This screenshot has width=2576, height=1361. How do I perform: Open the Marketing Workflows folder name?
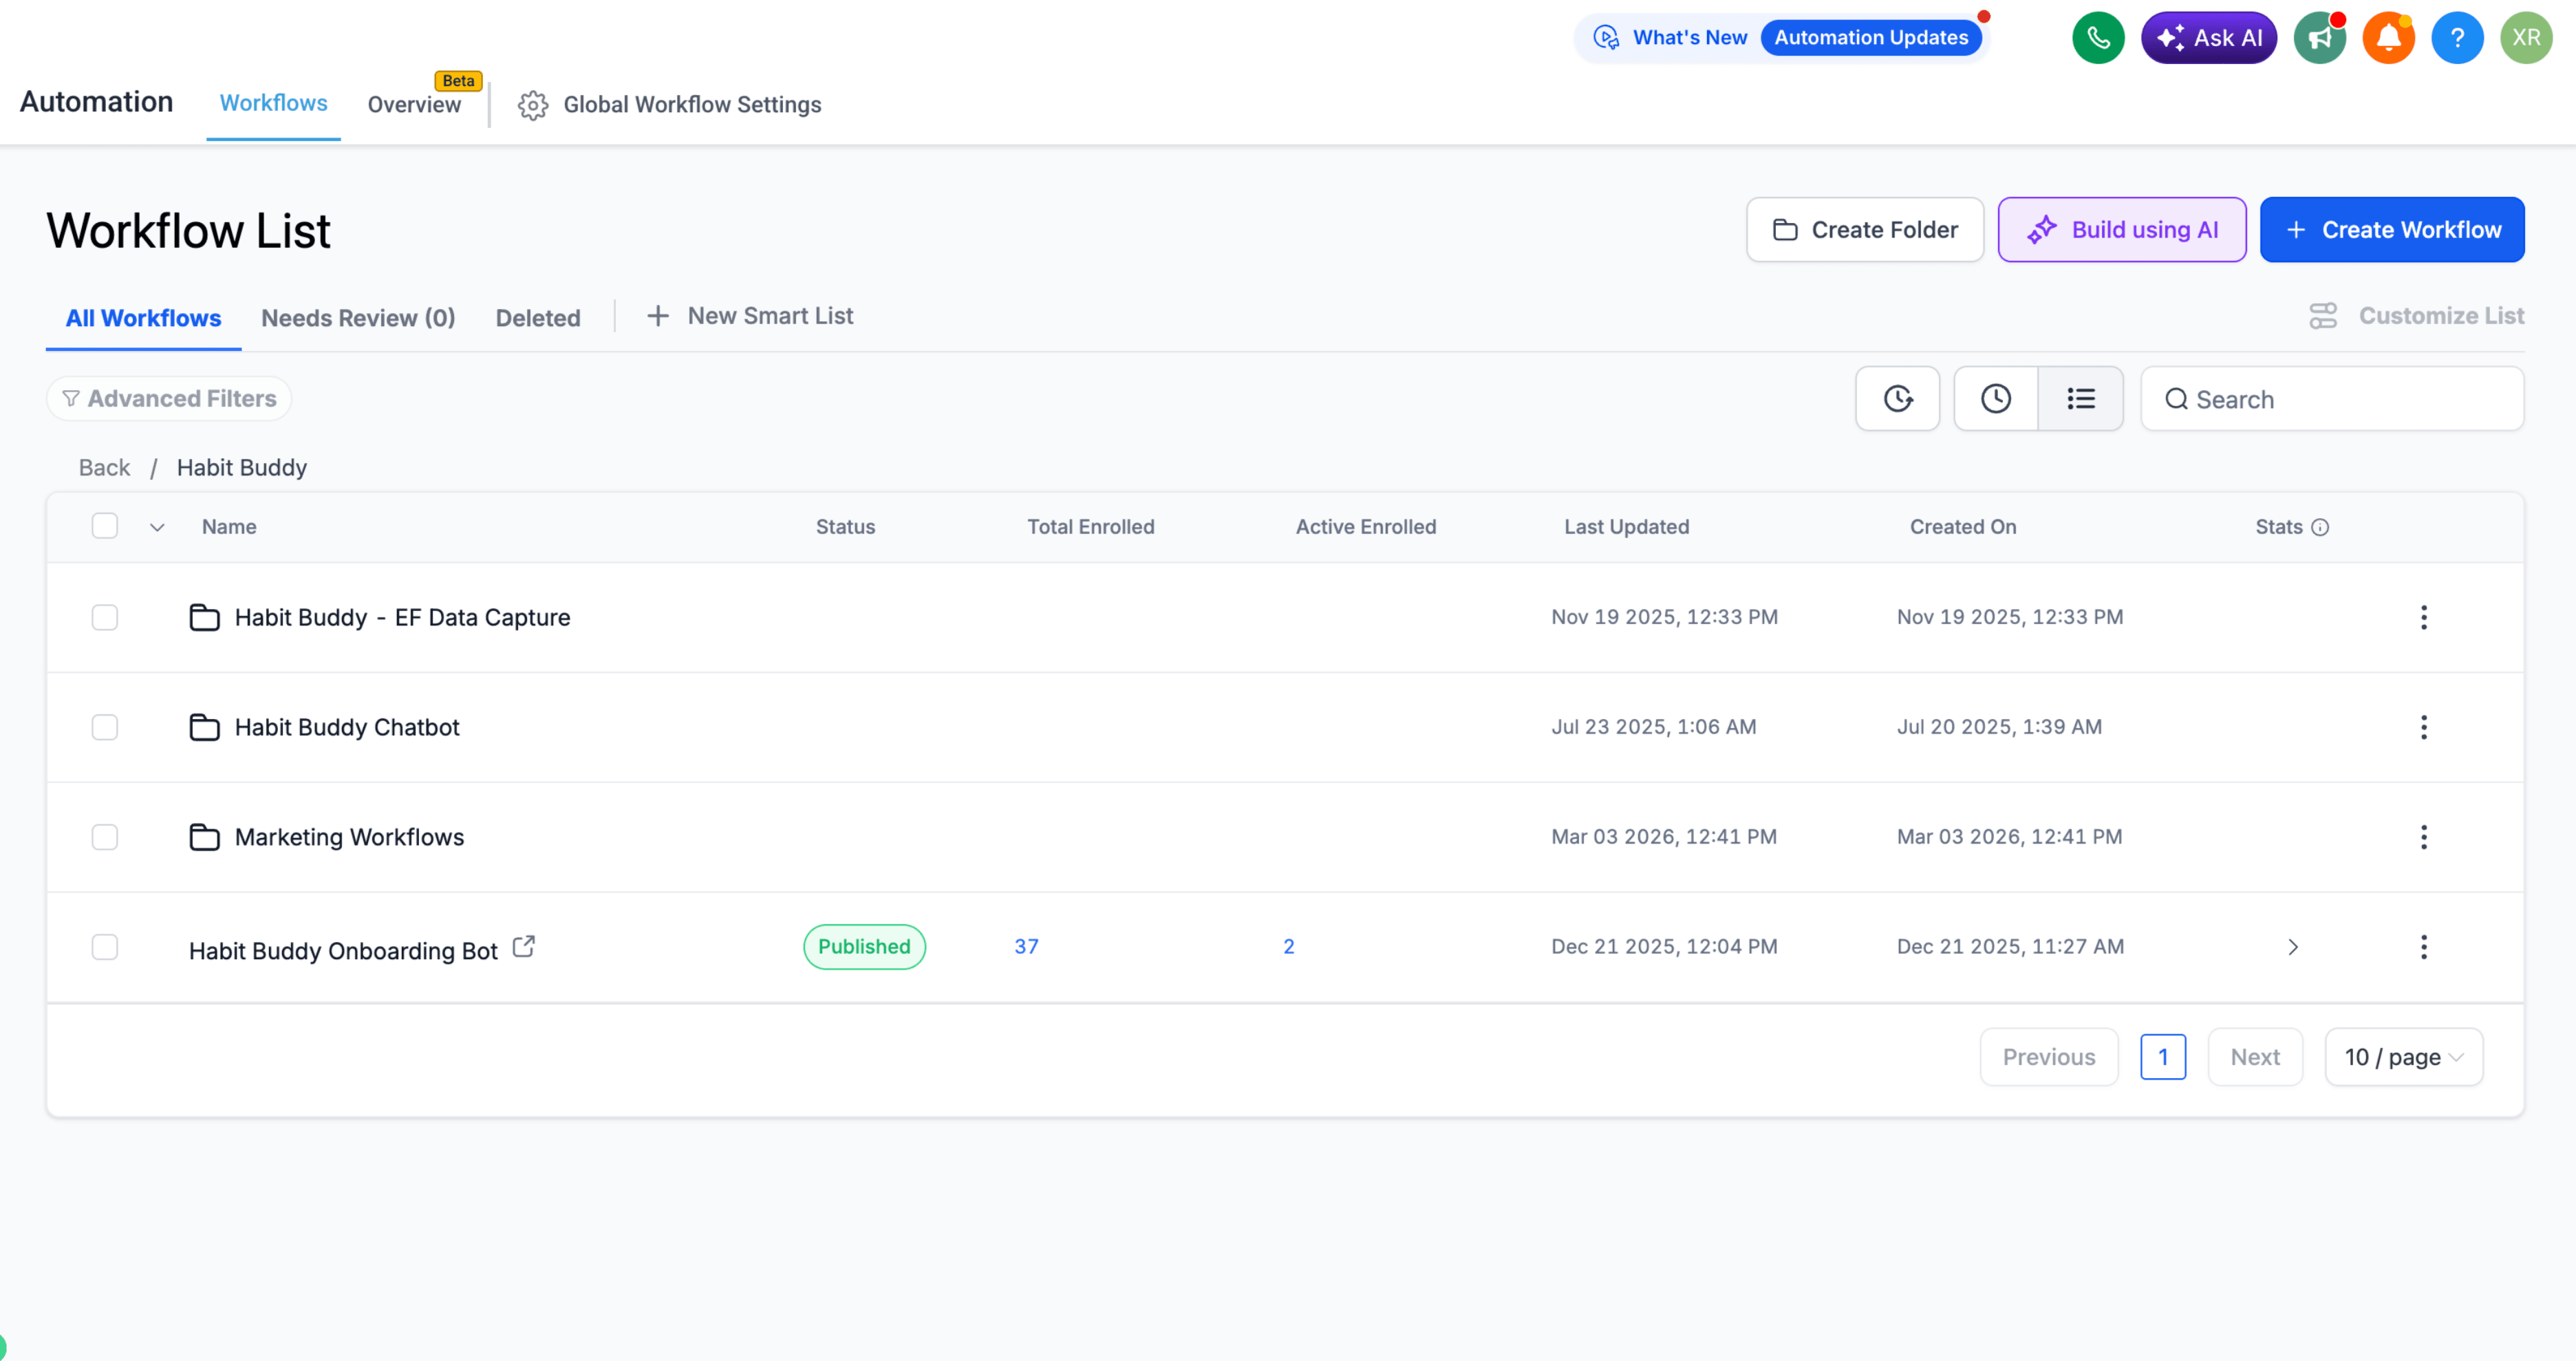pos(349,837)
